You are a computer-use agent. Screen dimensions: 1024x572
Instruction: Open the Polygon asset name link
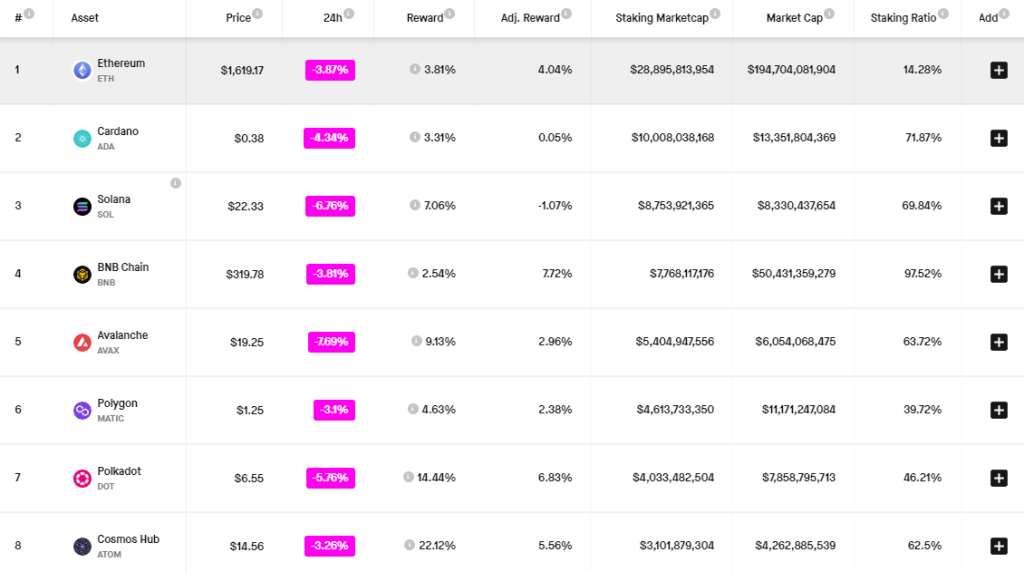pos(117,403)
